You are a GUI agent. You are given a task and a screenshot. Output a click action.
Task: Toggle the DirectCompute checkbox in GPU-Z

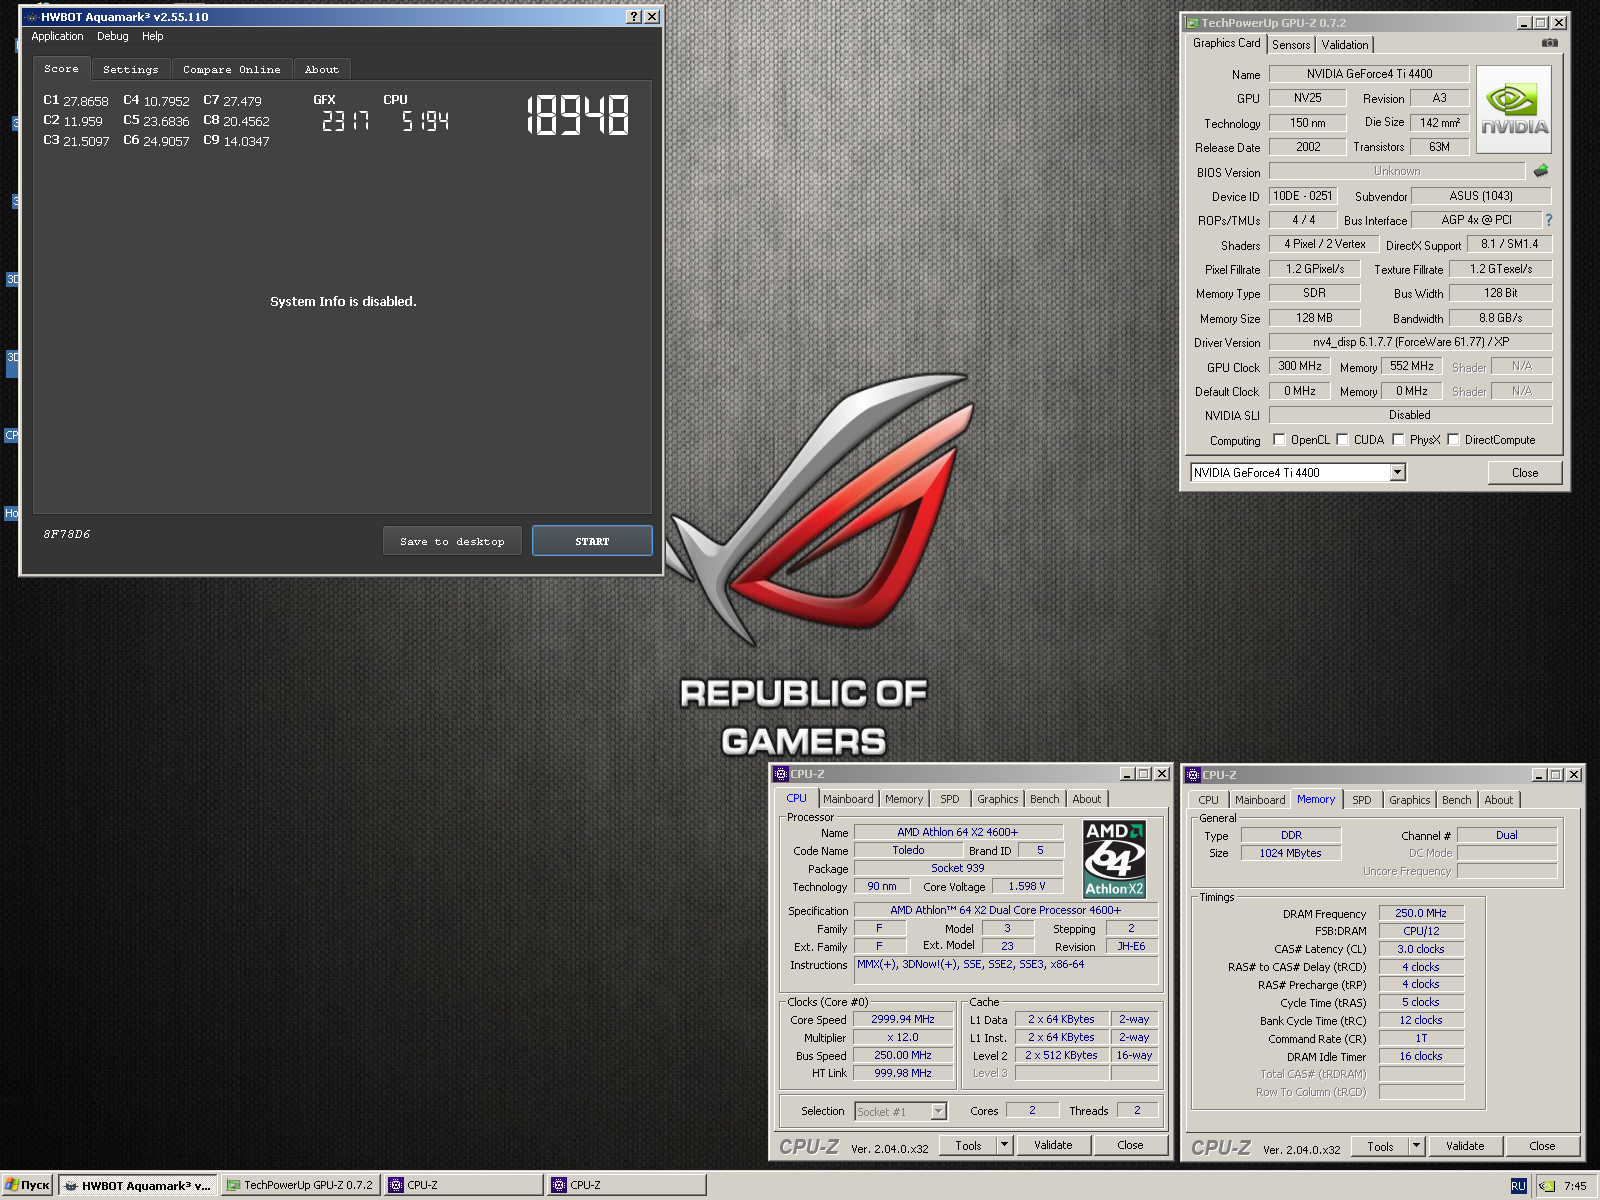pos(1453,439)
